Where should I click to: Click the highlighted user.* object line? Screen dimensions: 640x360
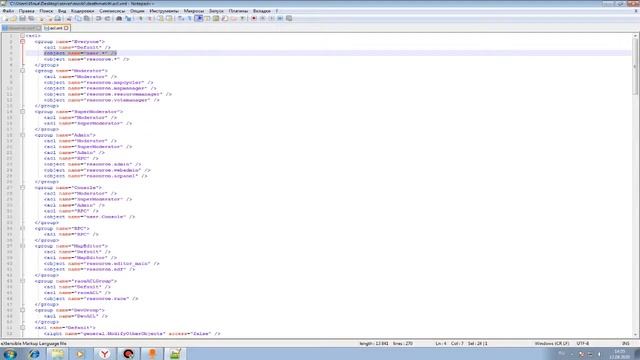(x=80, y=53)
